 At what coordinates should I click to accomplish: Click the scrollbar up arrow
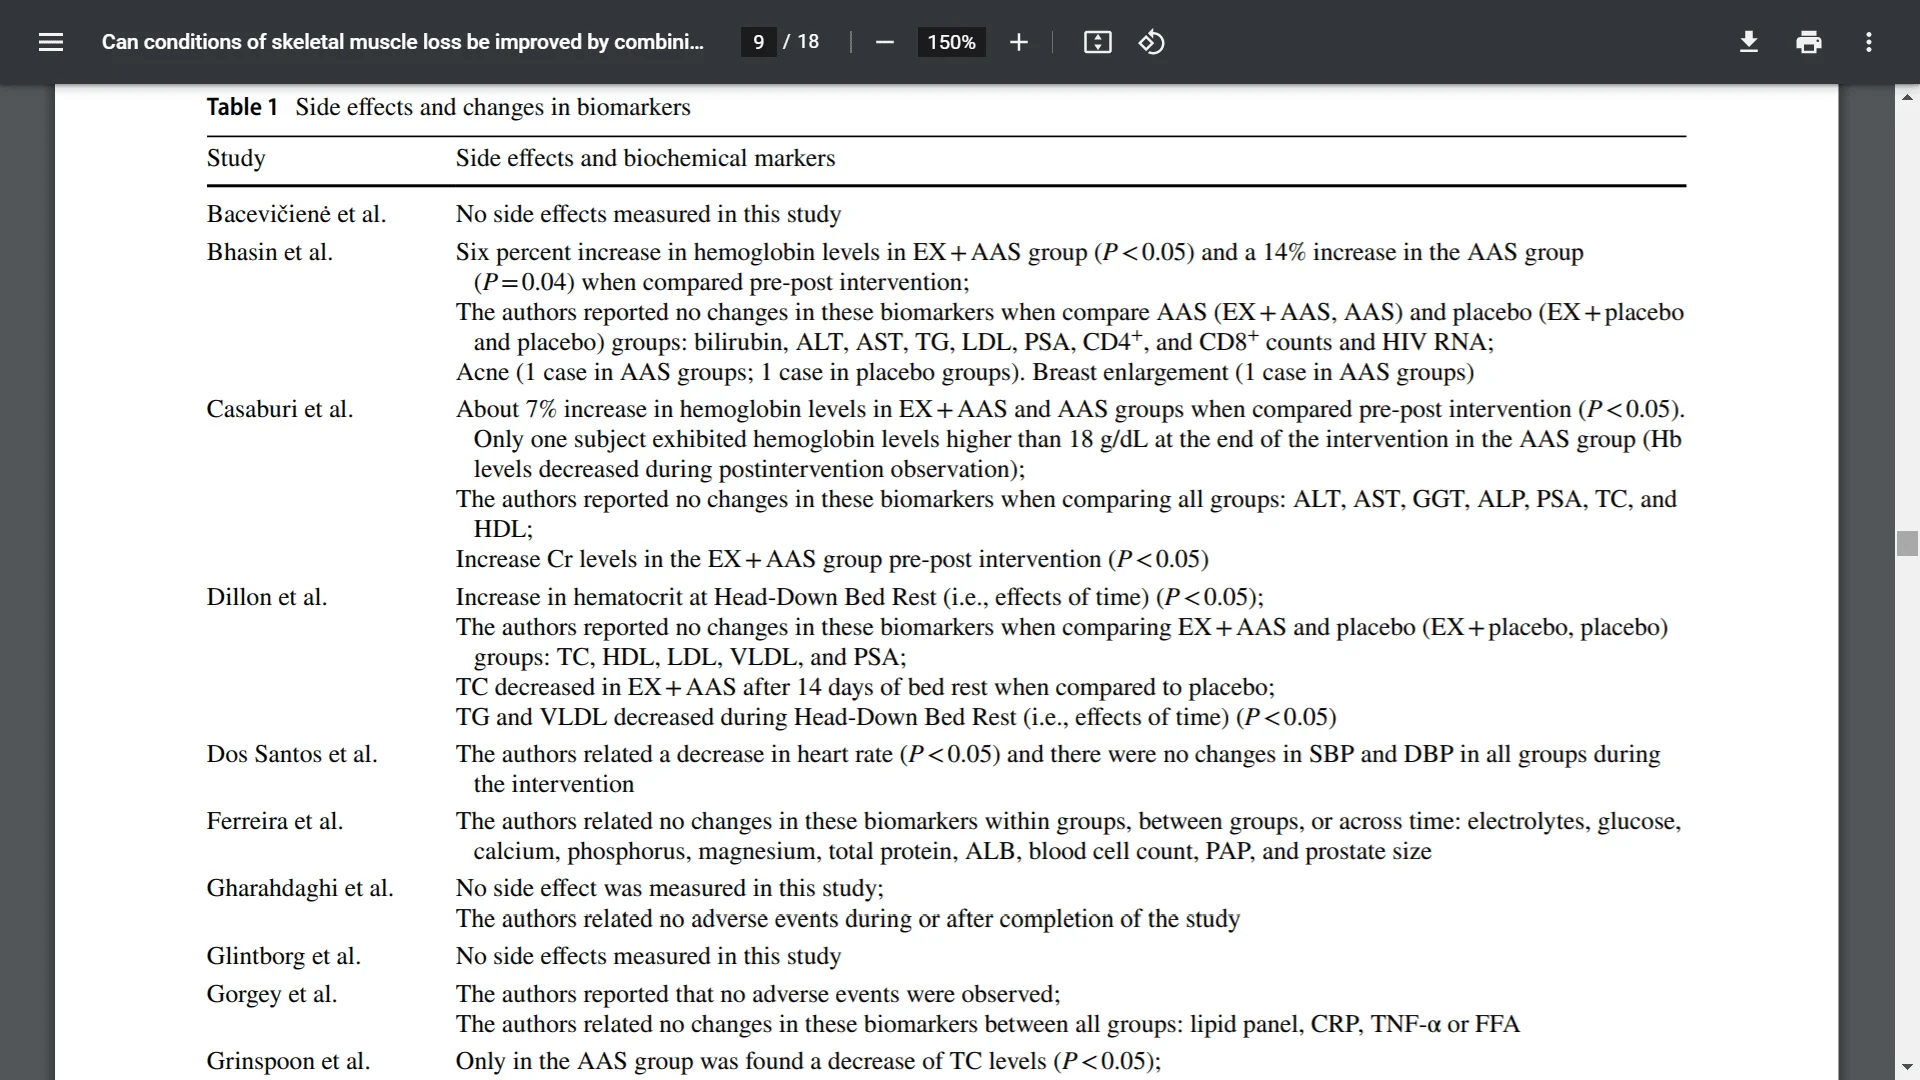(x=1907, y=97)
